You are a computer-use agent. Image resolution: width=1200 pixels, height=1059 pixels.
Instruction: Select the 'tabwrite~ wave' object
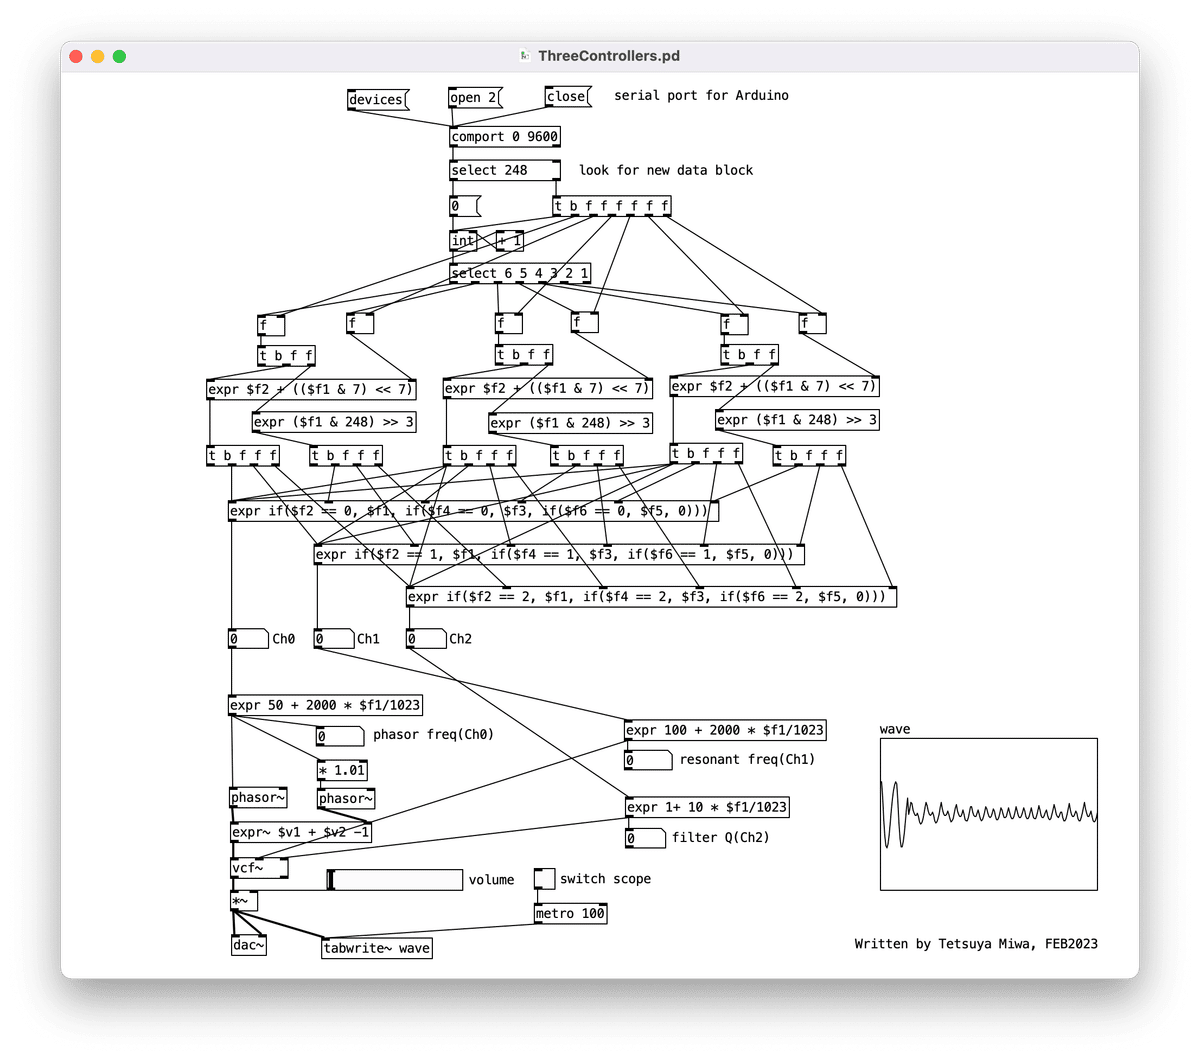tap(377, 948)
